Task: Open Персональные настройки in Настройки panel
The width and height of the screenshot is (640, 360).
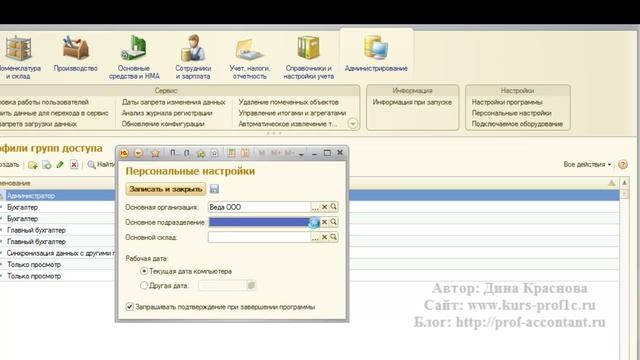Action: [511, 113]
